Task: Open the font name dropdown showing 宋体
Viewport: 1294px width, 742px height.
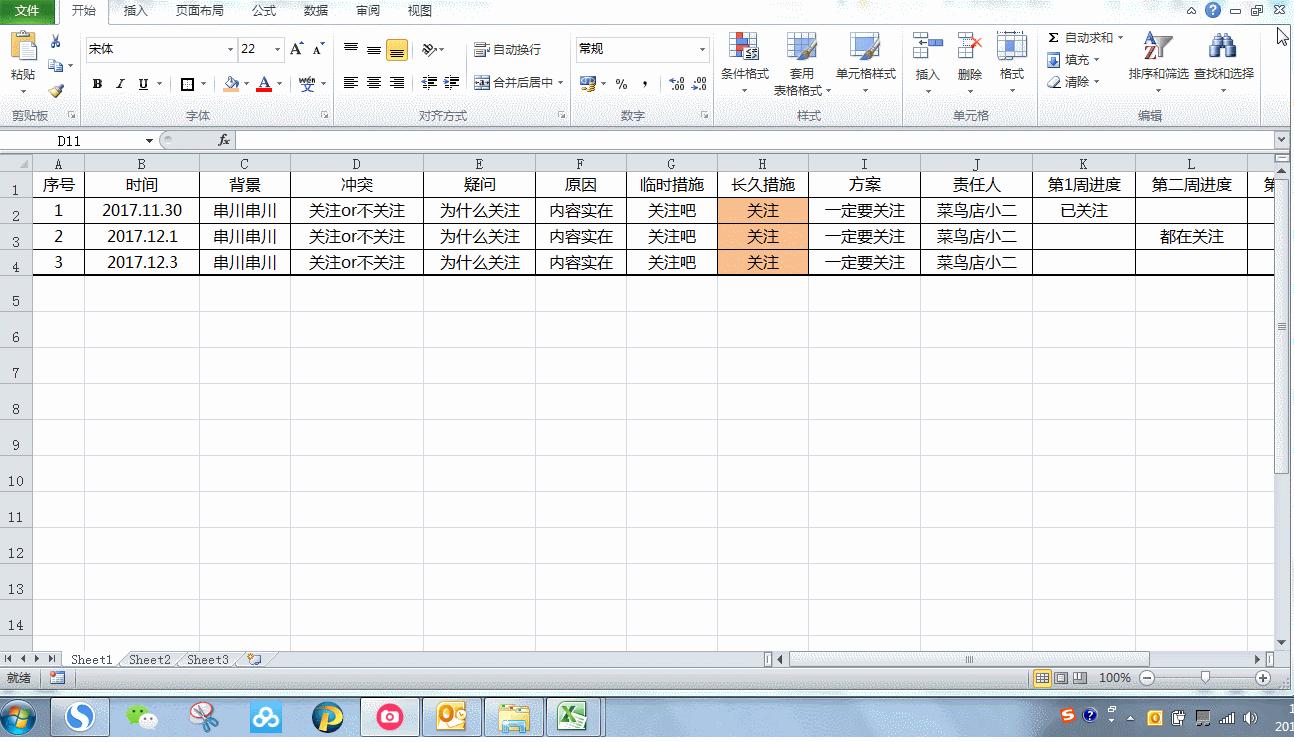Action: tap(155, 48)
